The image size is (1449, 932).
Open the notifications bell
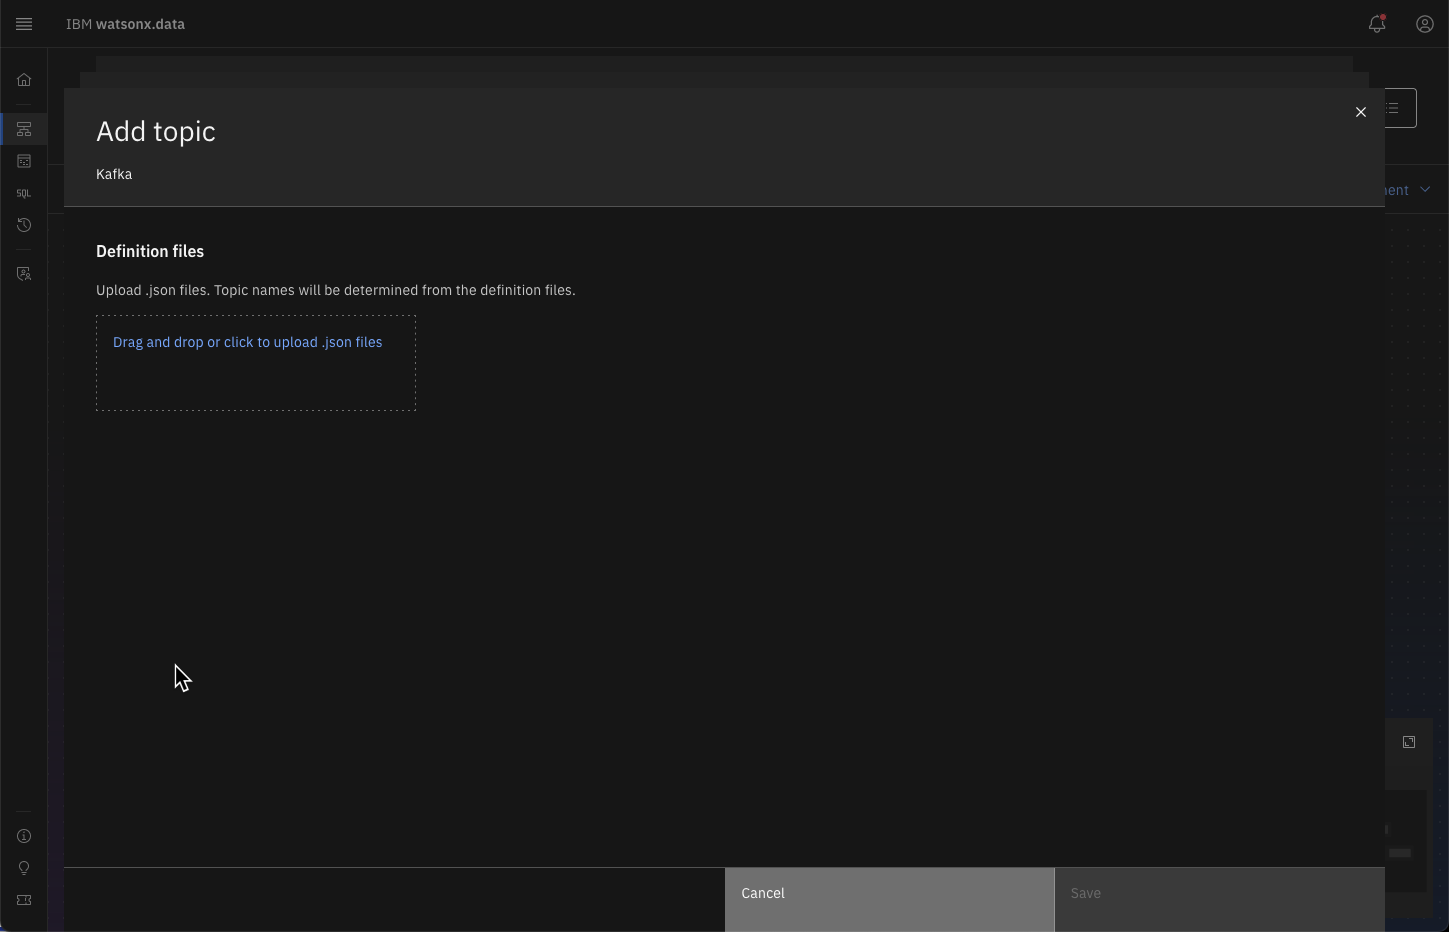[1377, 24]
